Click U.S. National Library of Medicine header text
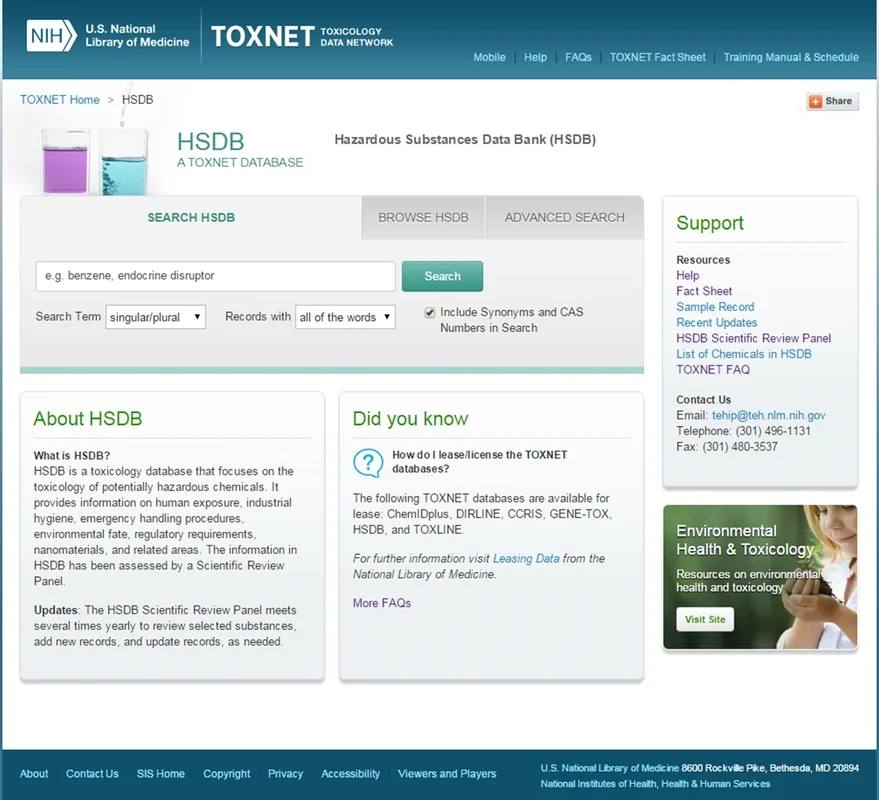The height and width of the screenshot is (800, 879). (137, 36)
